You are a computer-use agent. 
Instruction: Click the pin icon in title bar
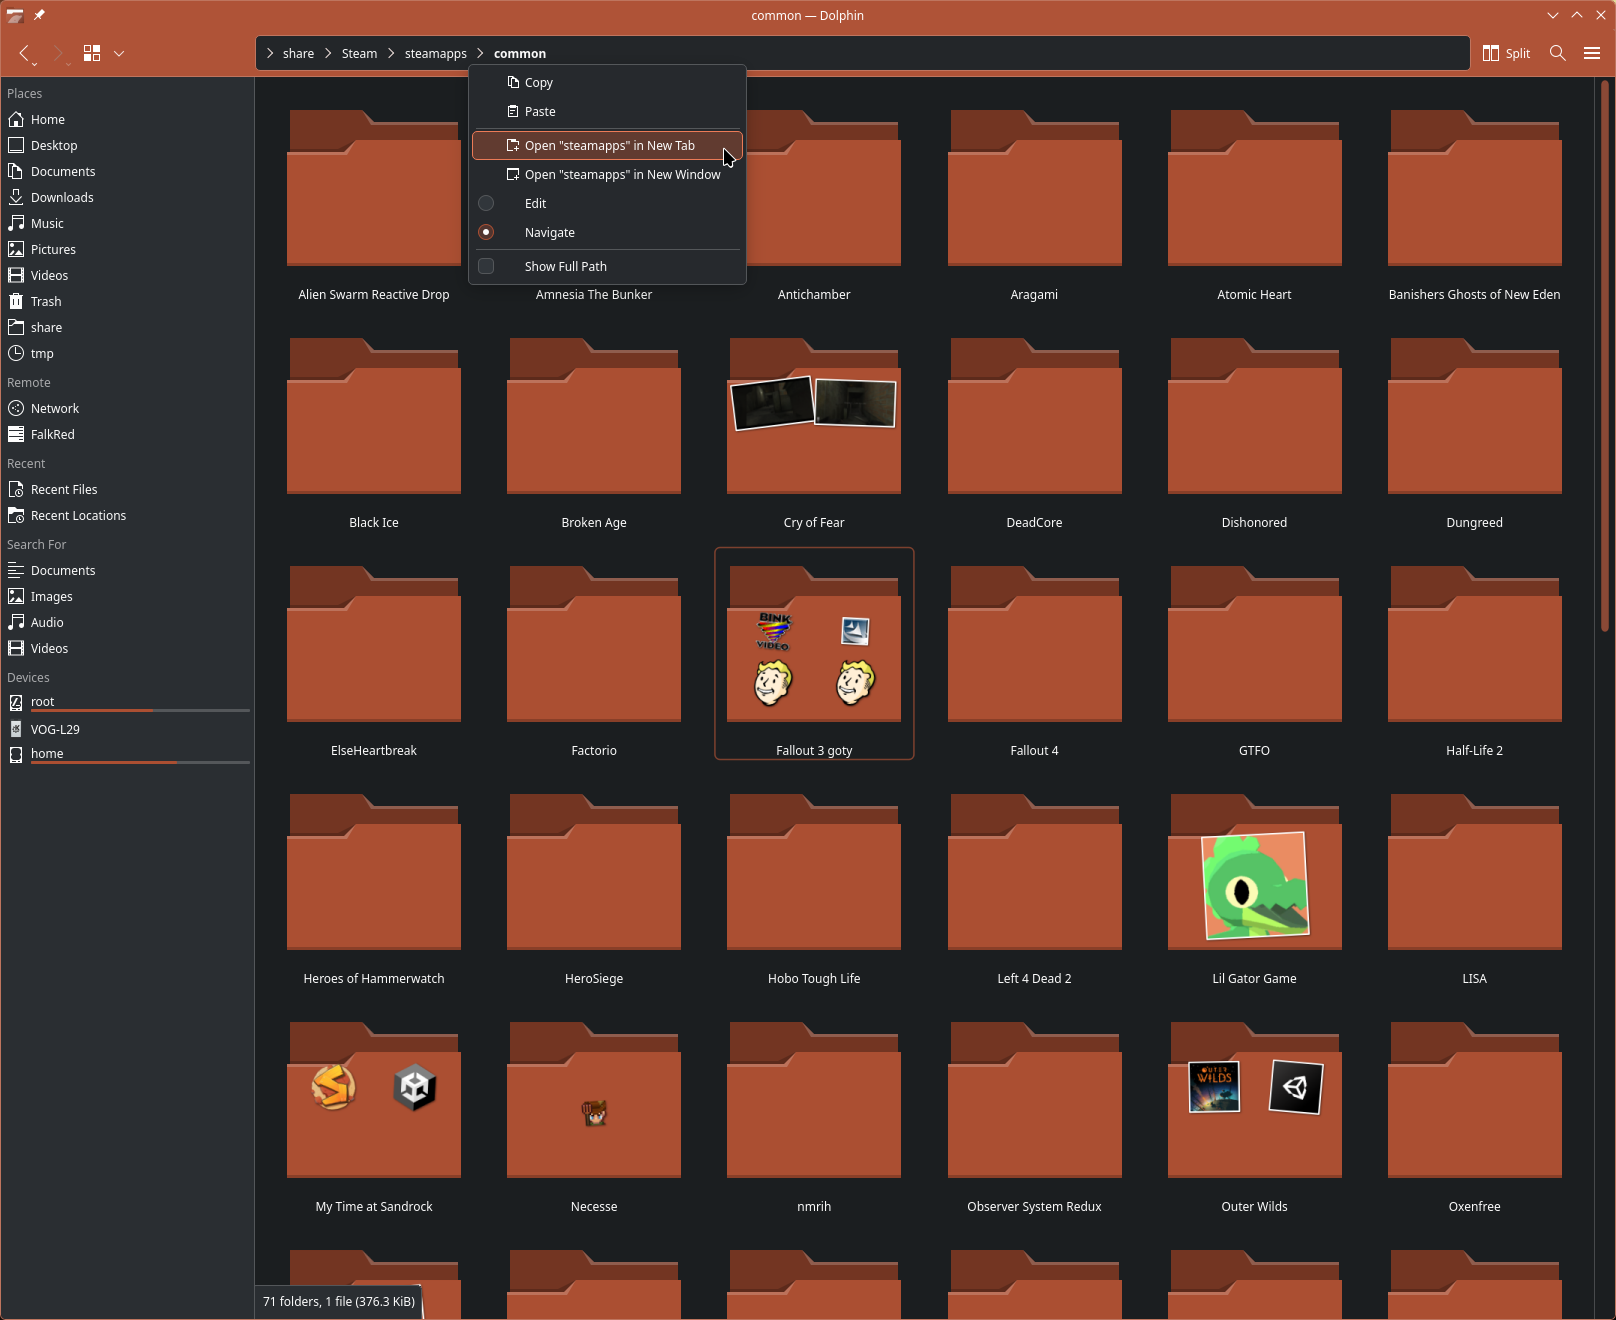39,15
